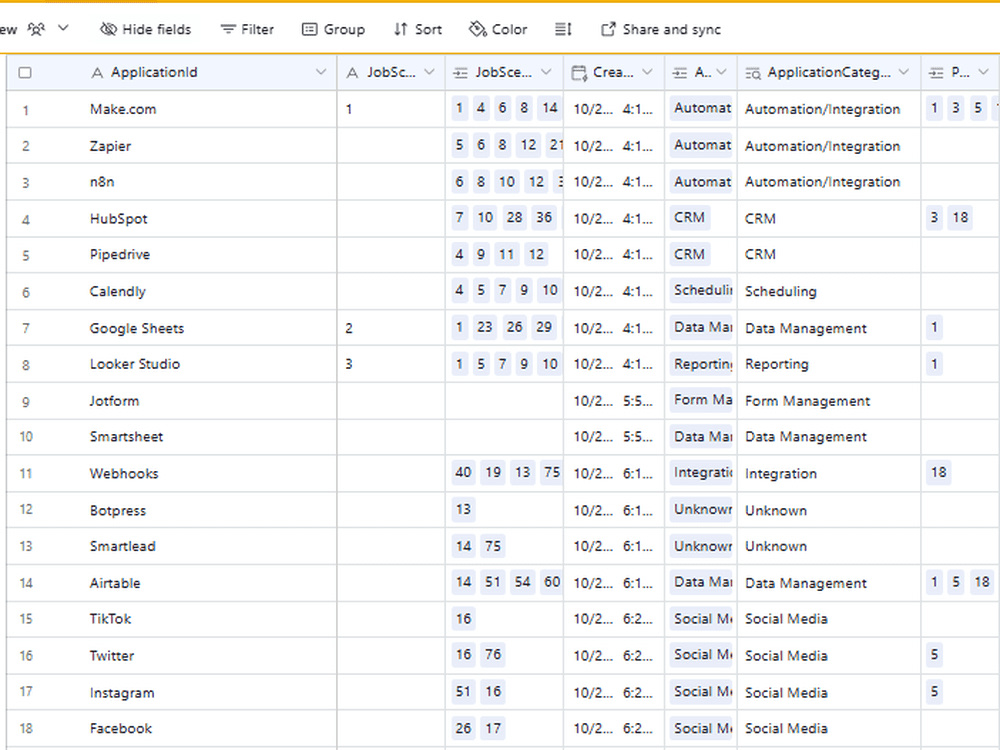
Task: Open the Group menu
Action: click(x=334, y=29)
